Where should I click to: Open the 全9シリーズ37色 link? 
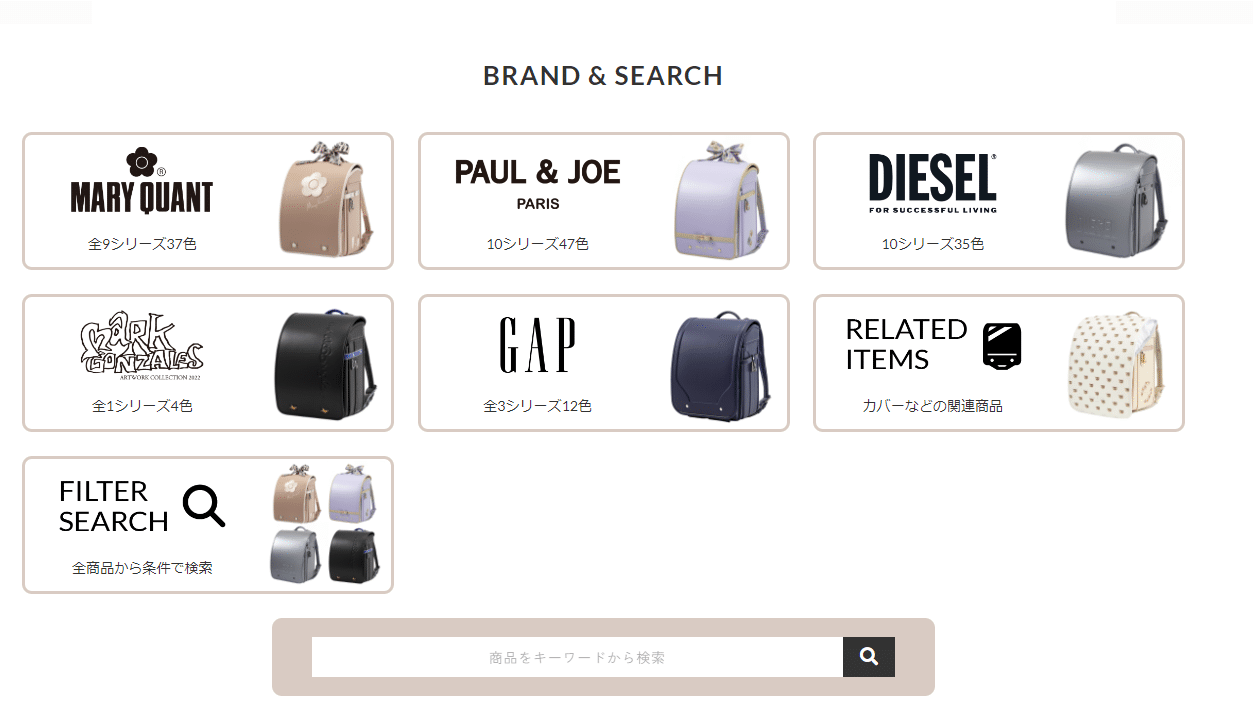tap(142, 244)
